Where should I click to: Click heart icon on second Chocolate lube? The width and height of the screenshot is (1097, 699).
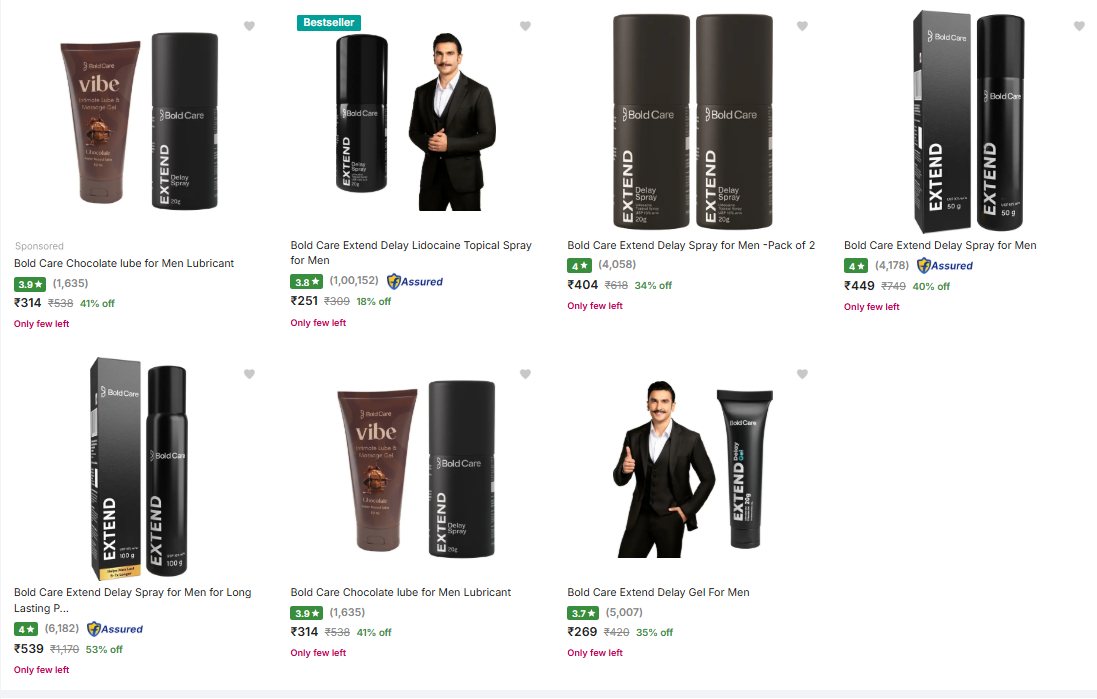[x=525, y=374]
